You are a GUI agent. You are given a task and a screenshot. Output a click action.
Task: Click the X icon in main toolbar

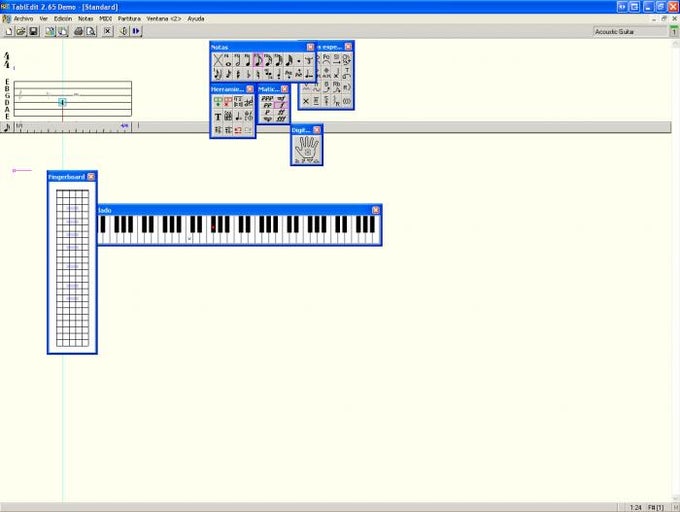108,31
